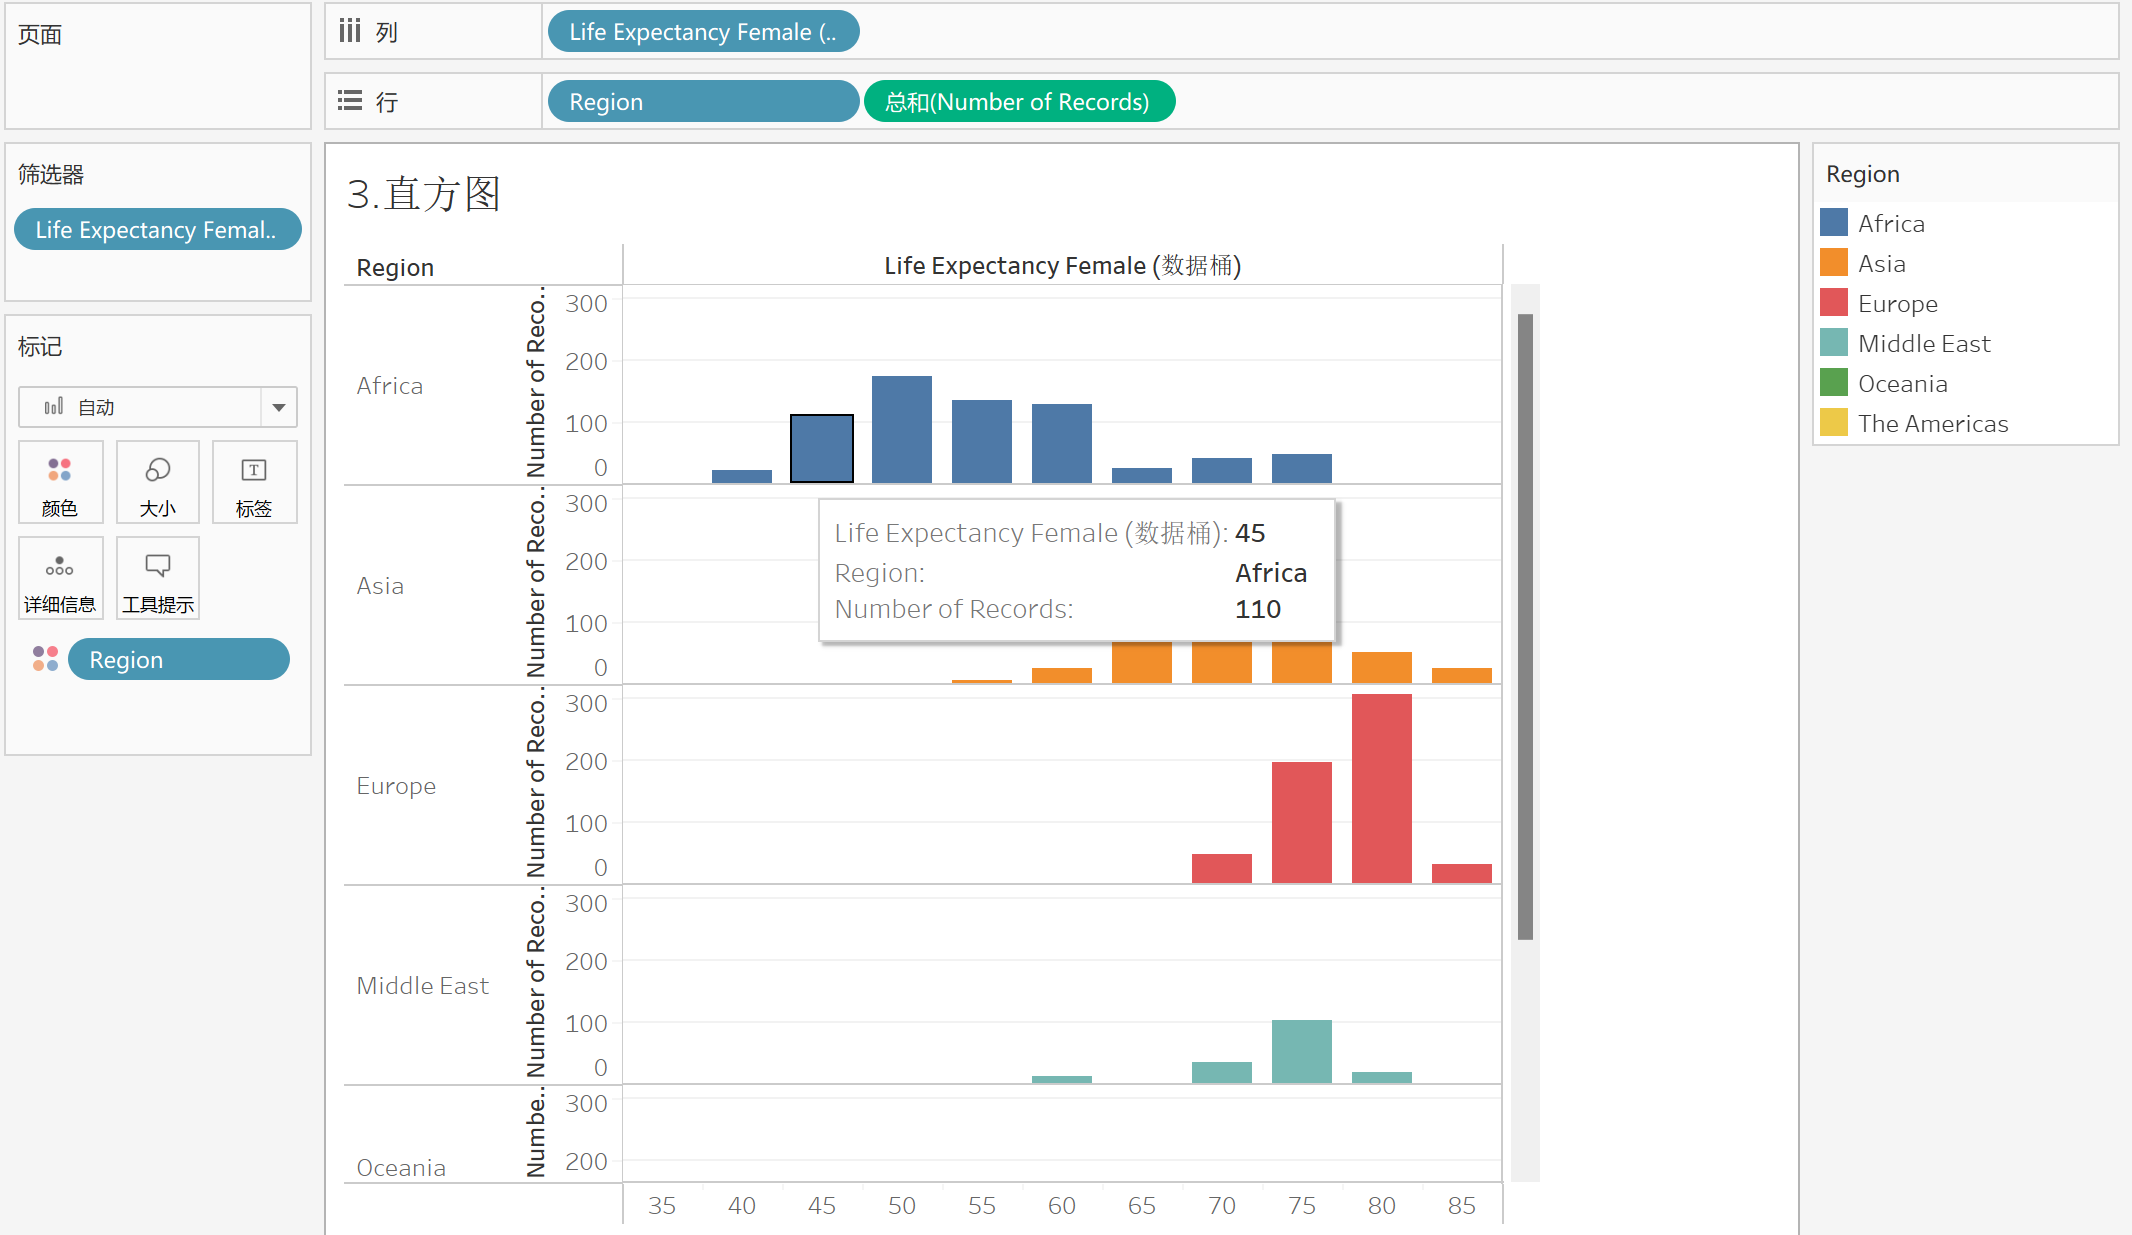Click the 标签 (Label) mark icon
This screenshot has width=2132, height=1235.
click(255, 482)
